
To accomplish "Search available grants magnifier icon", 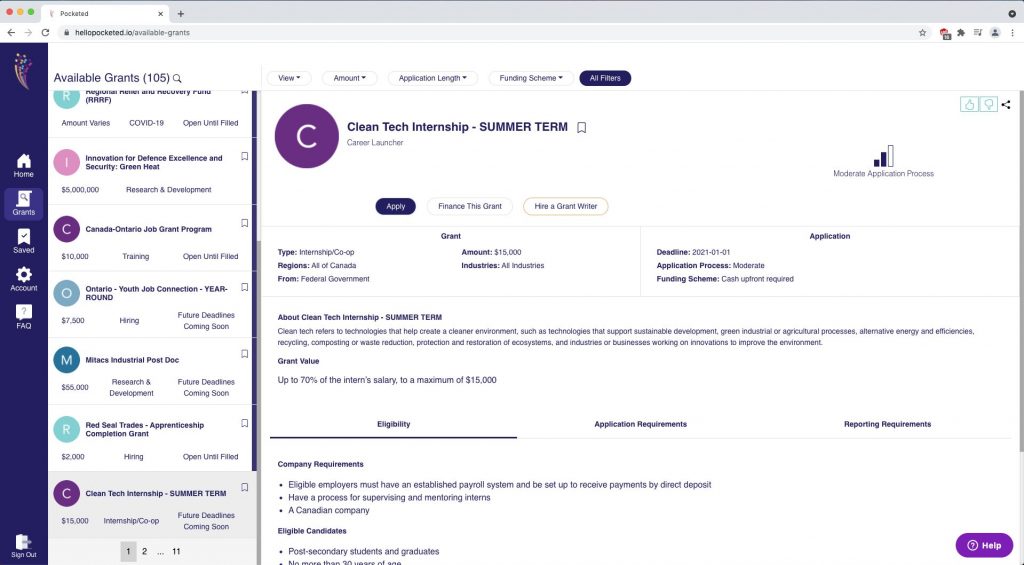I will (177, 78).
